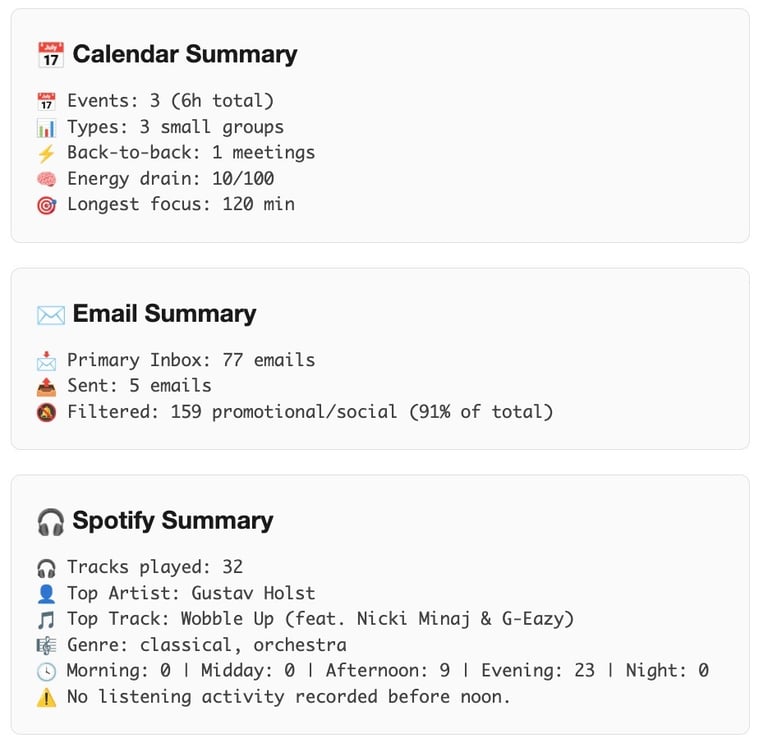
Task: Click the musical score icon next to Genre
Action: (x=47, y=646)
